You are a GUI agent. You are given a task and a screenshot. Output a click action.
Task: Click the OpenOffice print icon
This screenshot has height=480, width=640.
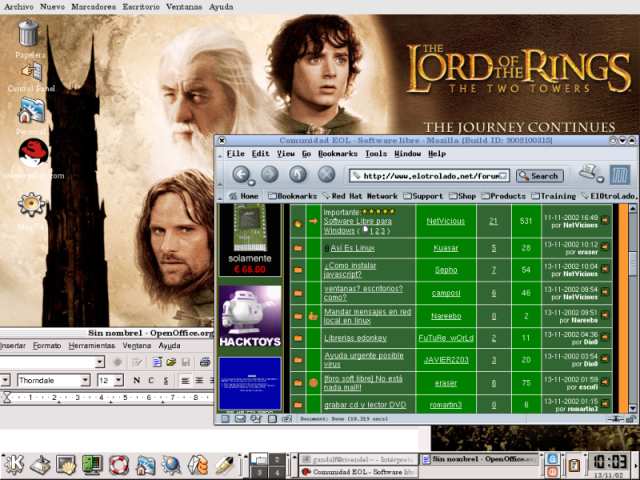(x=204, y=361)
